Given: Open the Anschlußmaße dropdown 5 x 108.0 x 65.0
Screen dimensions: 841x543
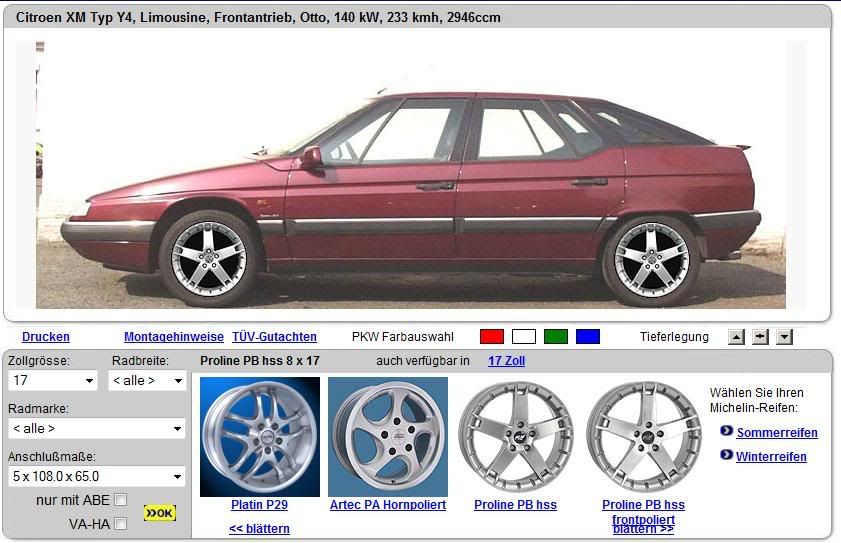Looking at the screenshot, I should pos(97,476).
